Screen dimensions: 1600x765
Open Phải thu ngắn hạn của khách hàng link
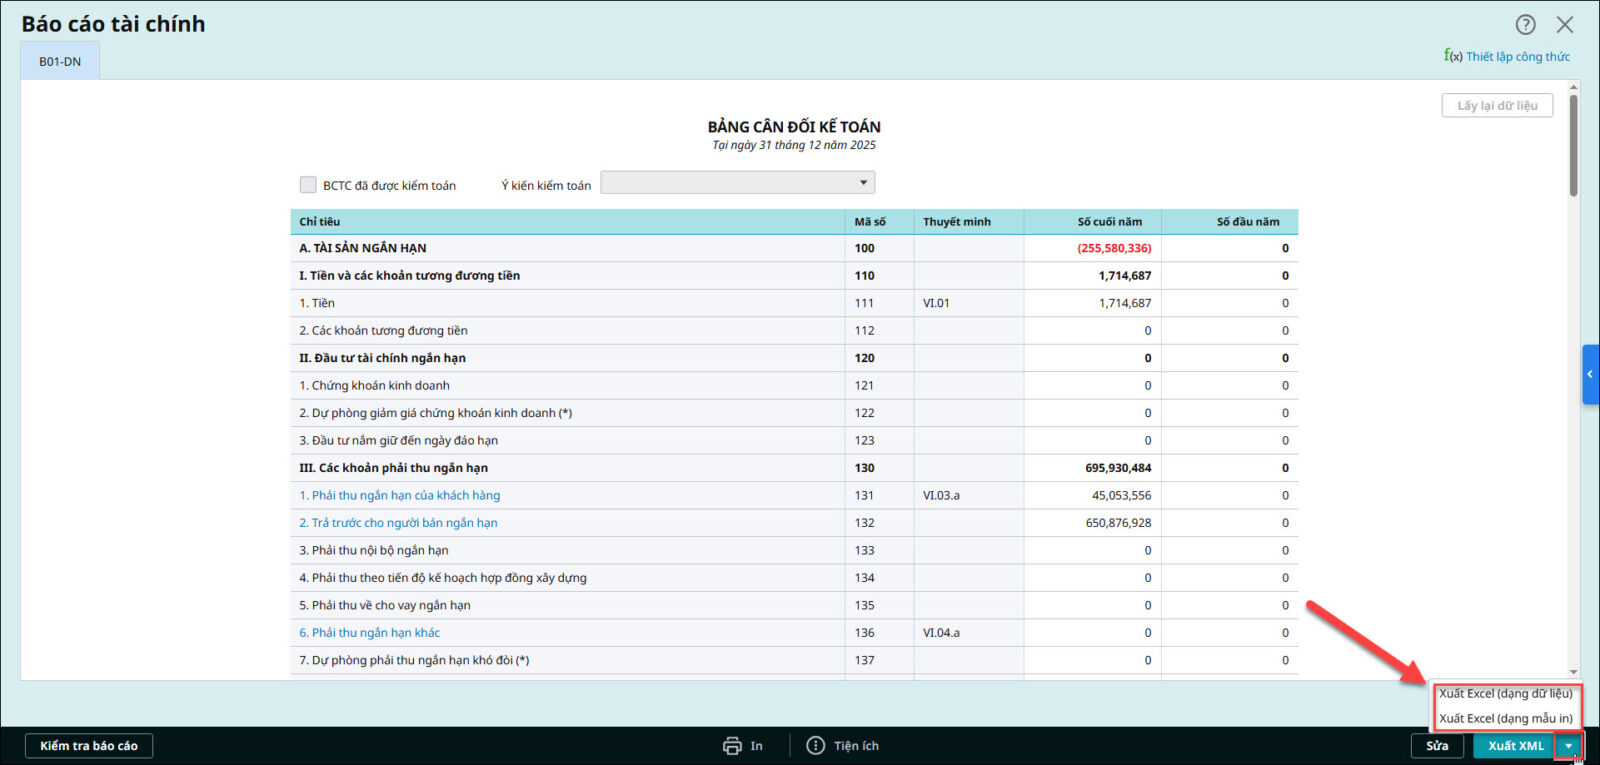399,495
